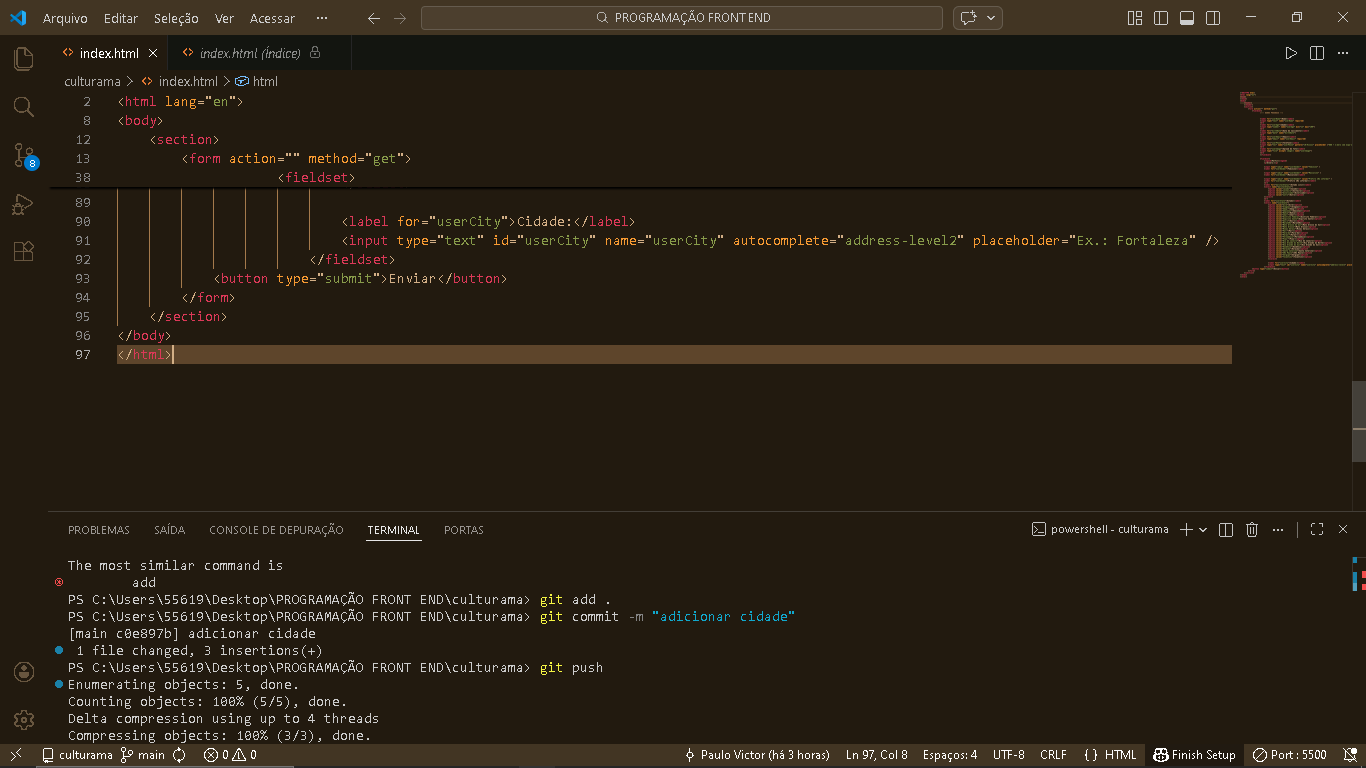Viewport: 1366px width, 768px height.
Task: Click the Port: 5500 status bar button
Action: [1291, 755]
